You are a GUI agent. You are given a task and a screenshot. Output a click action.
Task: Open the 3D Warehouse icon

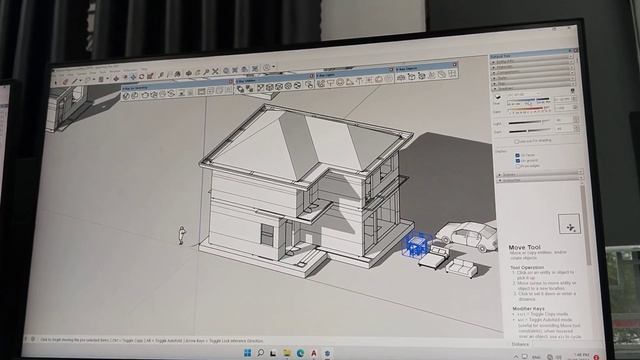click(x=226, y=71)
